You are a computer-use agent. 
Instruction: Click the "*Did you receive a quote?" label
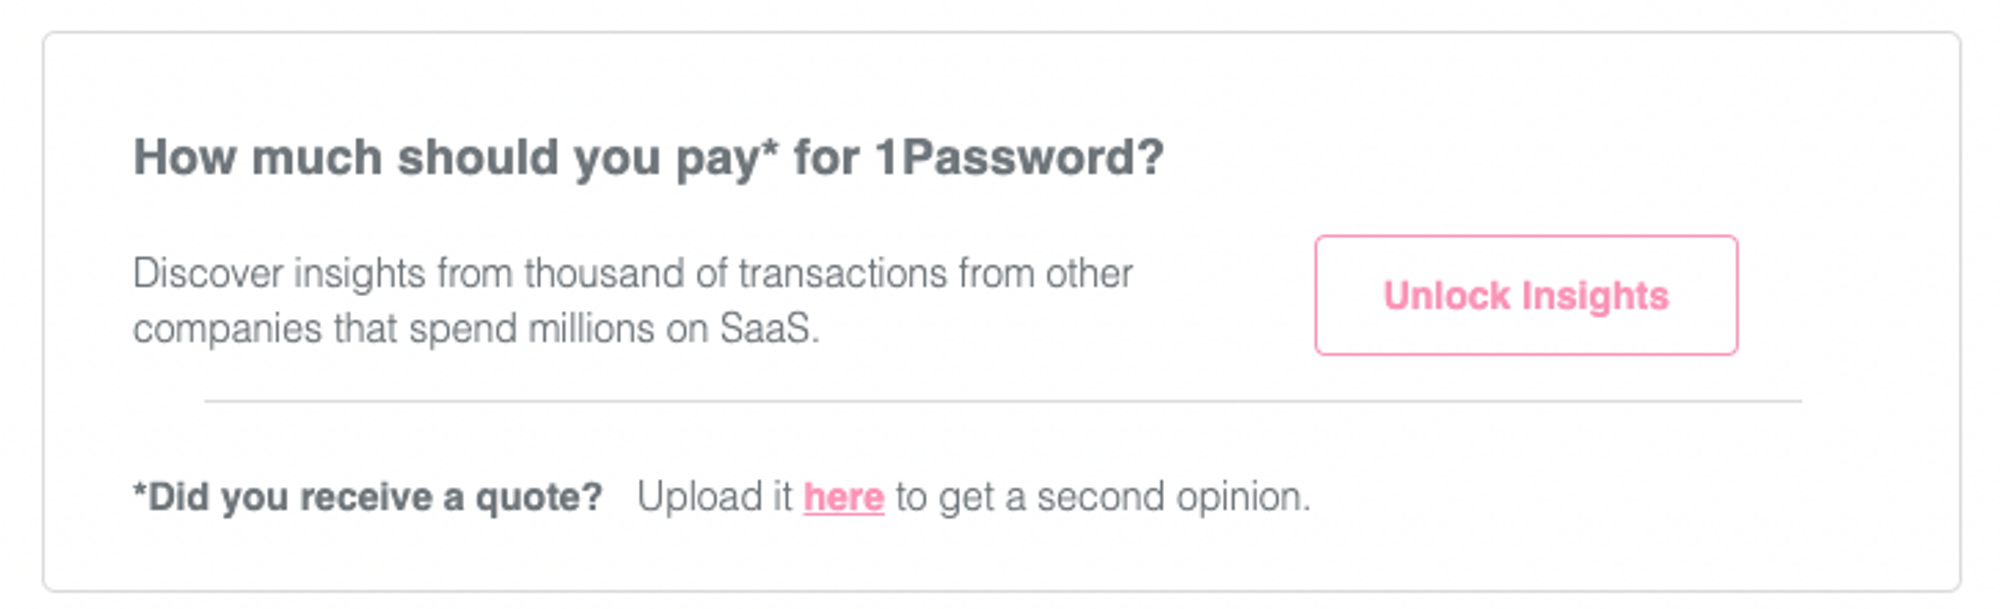tap(367, 497)
